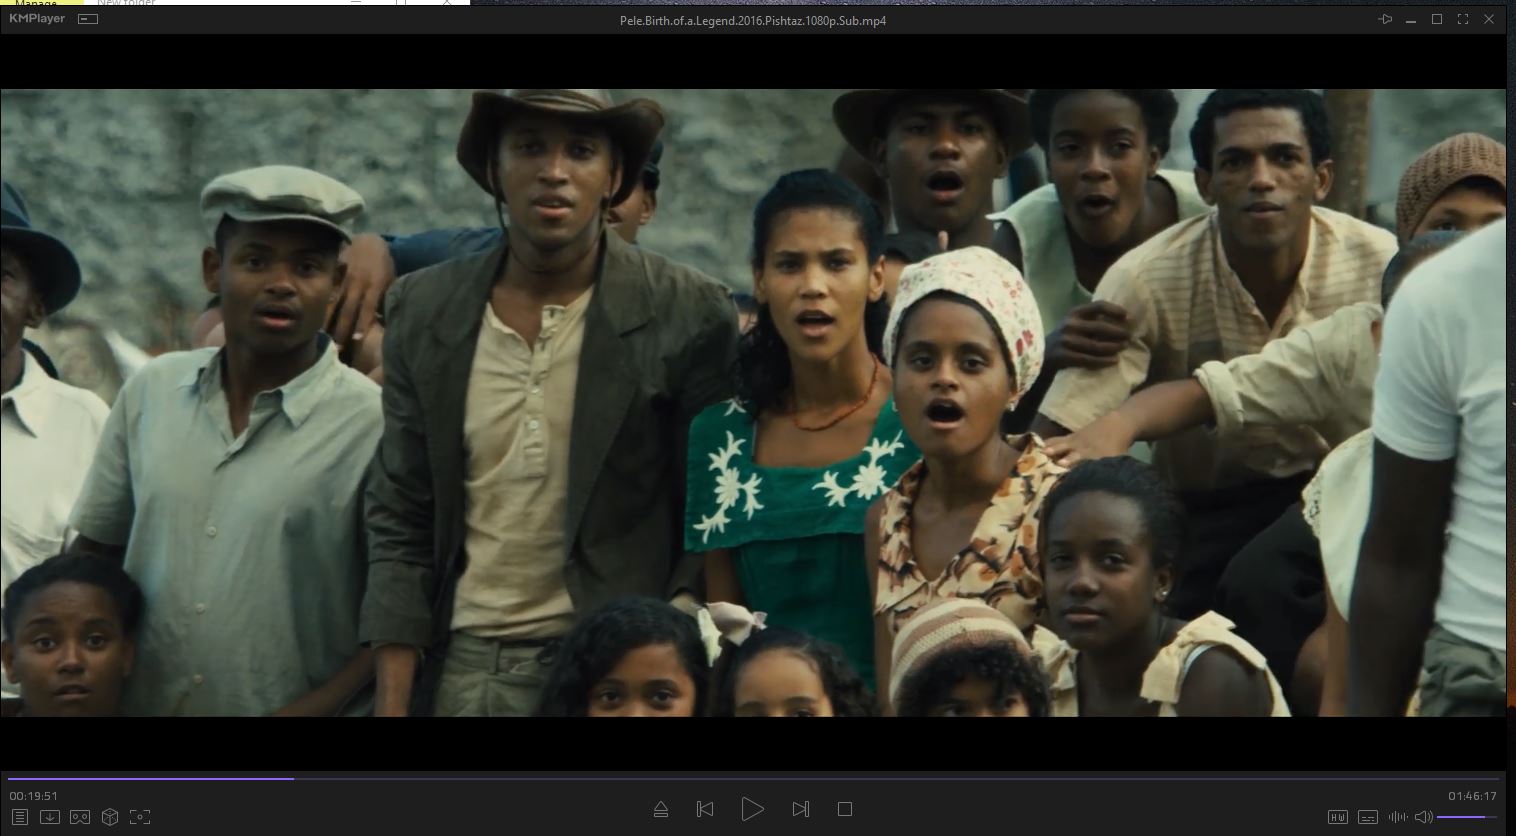Image resolution: width=1516 pixels, height=836 pixels.
Task: Click the screen capture icon
Action: [x=140, y=817]
